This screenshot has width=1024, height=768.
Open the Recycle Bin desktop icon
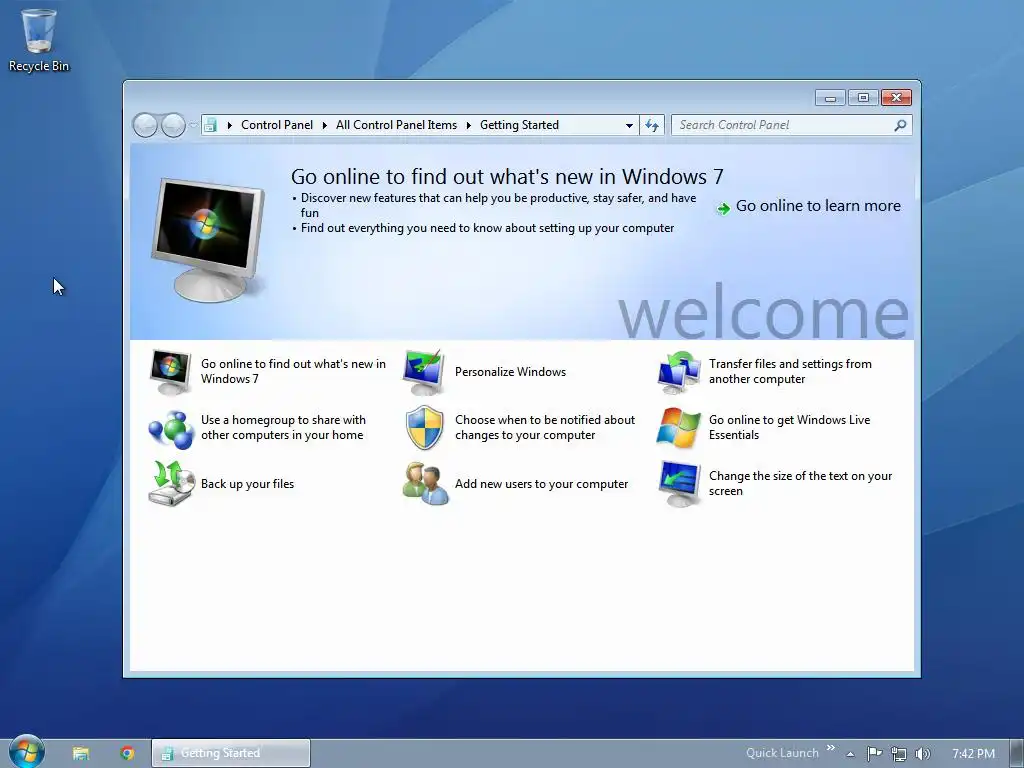39,39
